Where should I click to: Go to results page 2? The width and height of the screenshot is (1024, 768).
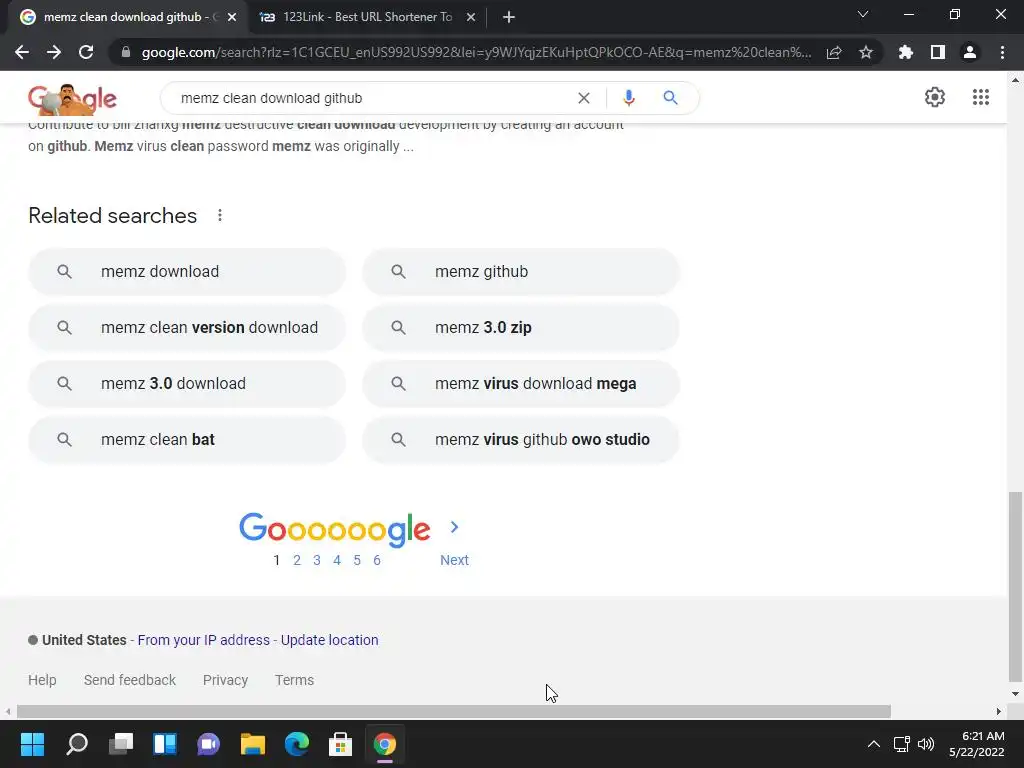point(297,560)
